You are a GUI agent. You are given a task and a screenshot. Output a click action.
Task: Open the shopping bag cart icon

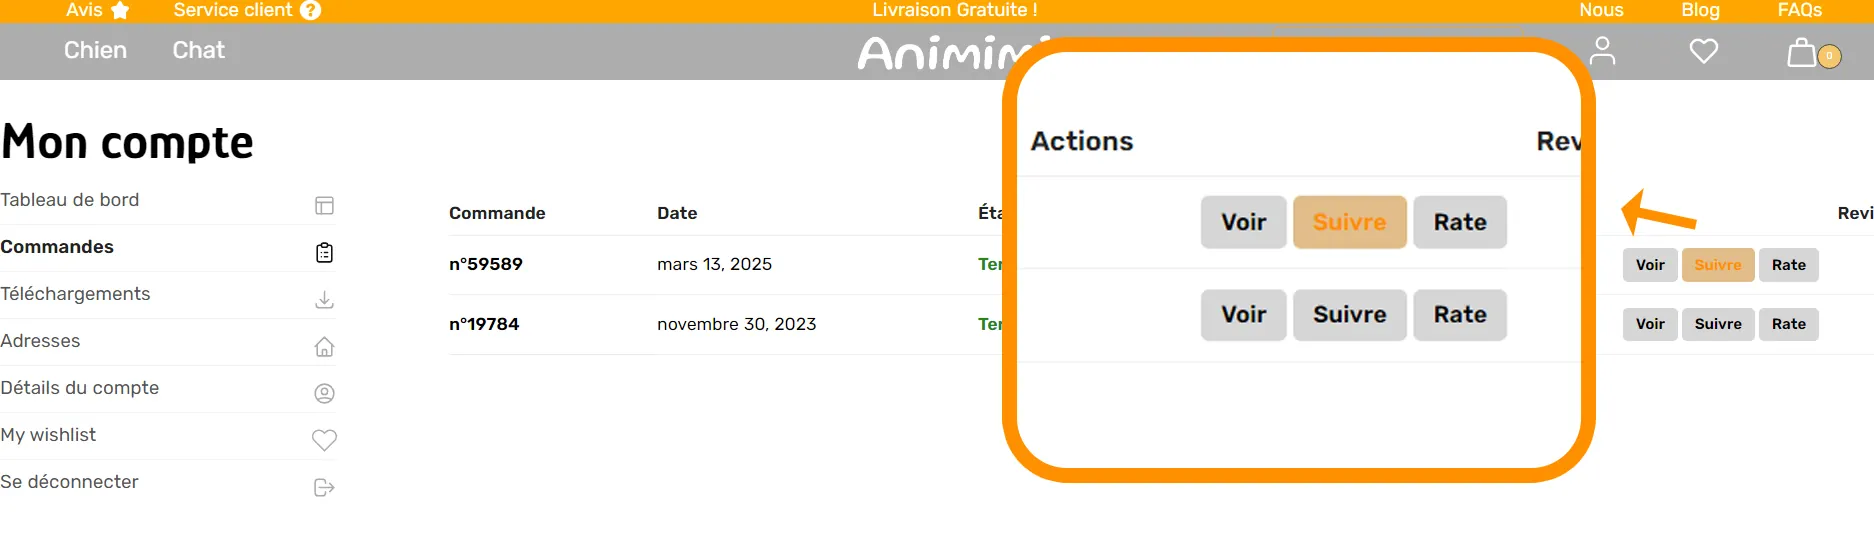tap(1802, 52)
